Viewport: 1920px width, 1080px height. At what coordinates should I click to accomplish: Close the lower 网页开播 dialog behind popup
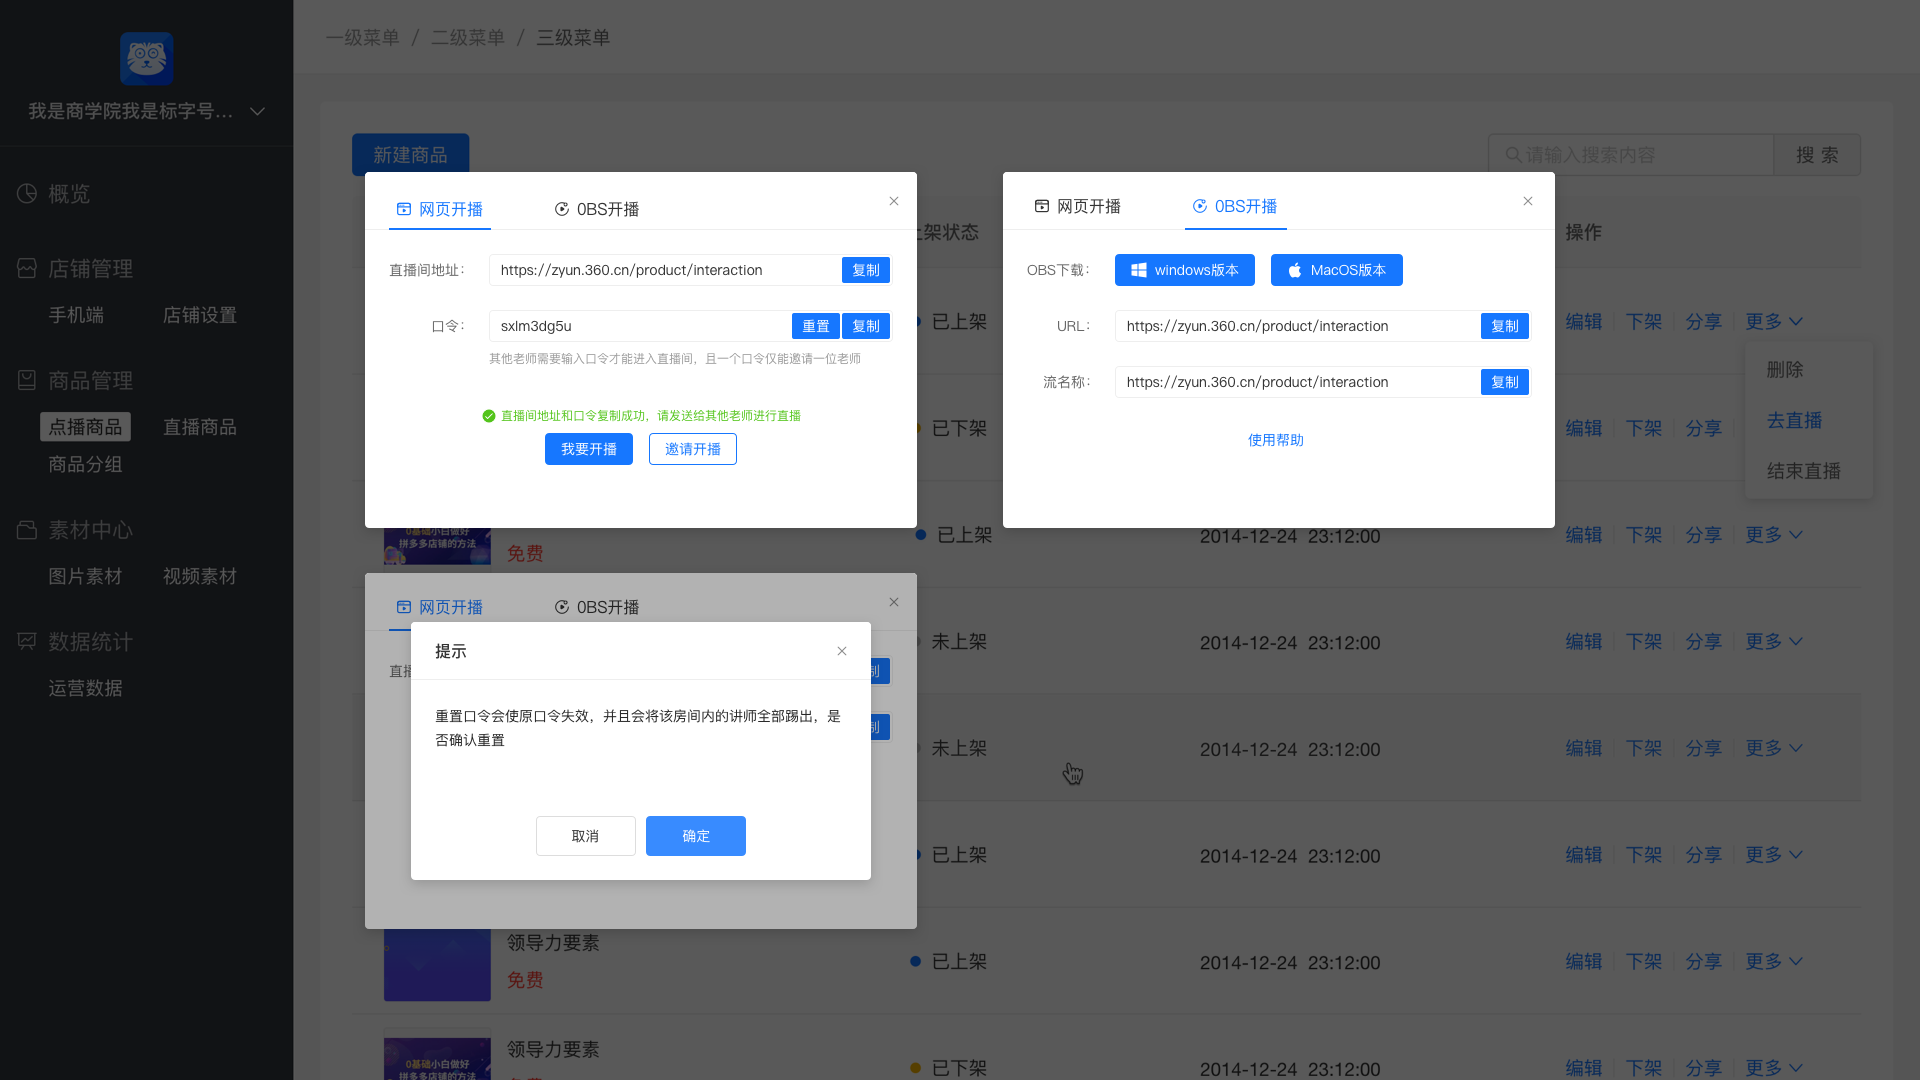(x=894, y=602)
